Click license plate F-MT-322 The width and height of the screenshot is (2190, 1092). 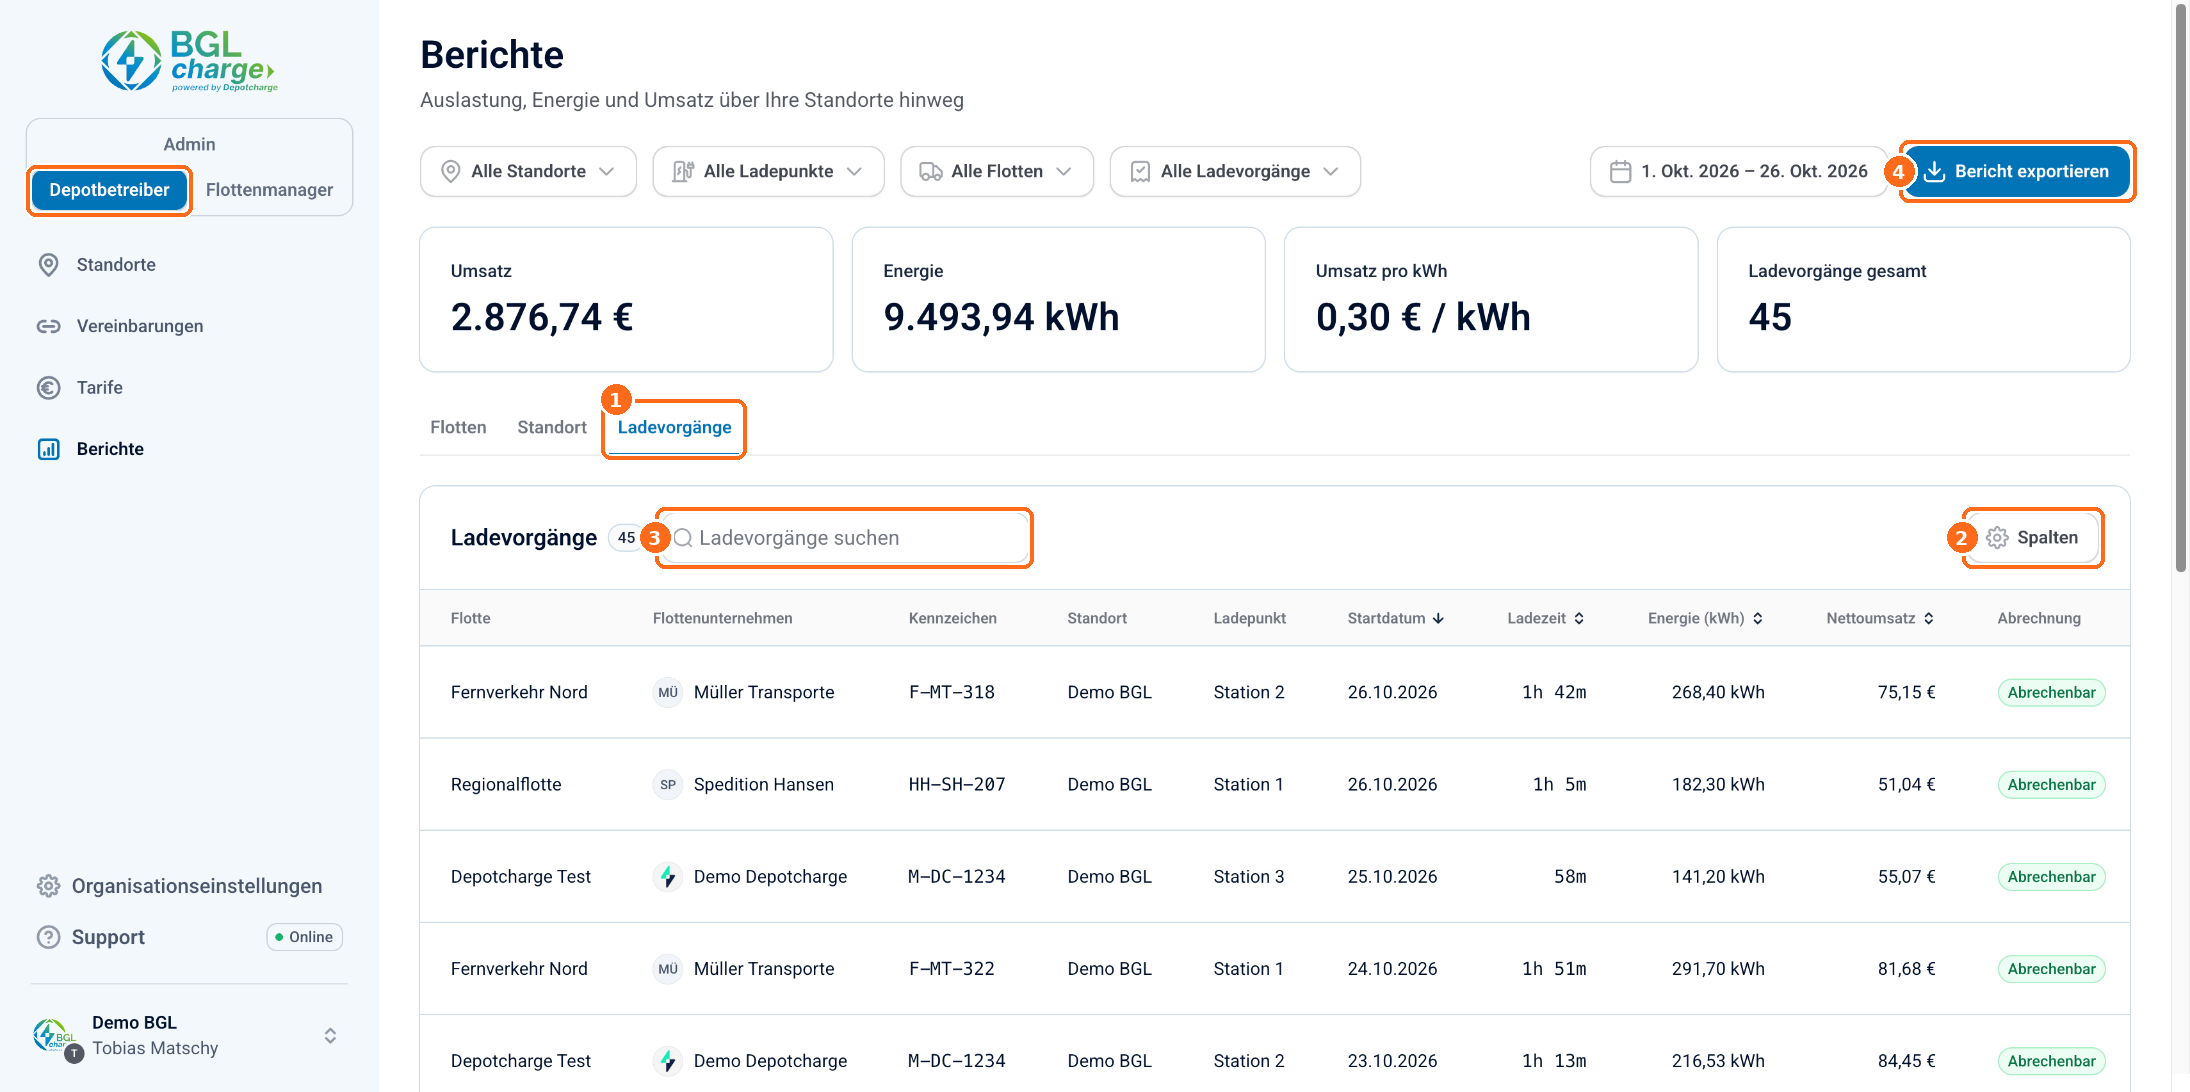click(951, 968)
